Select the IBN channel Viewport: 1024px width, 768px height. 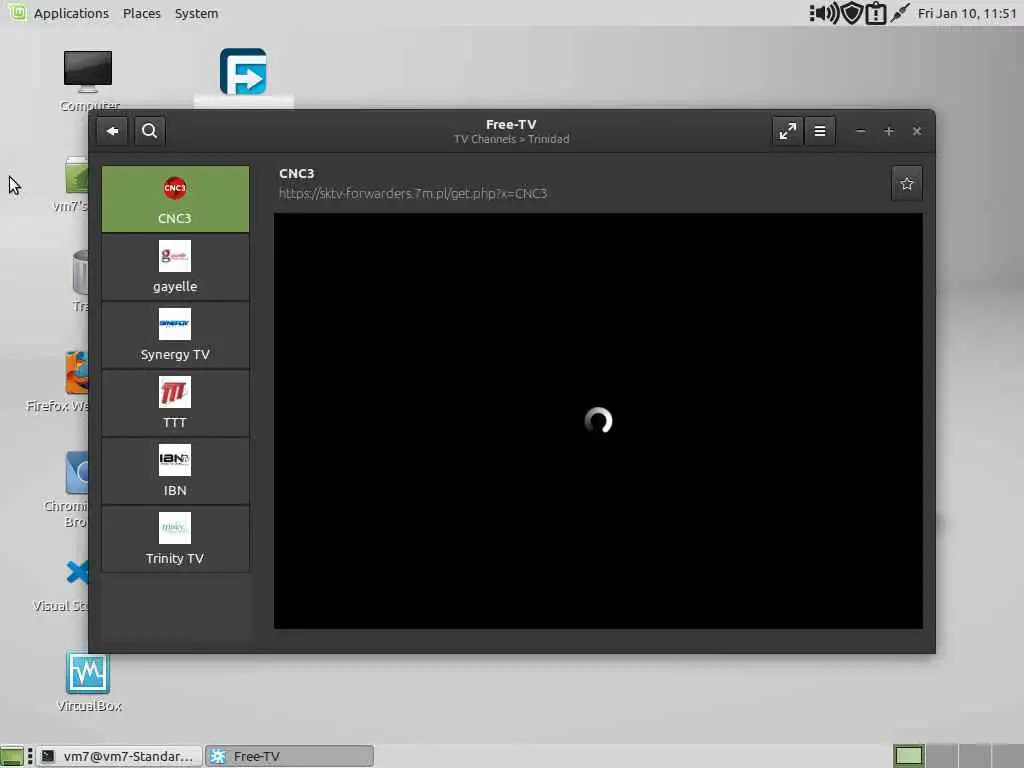pyautogui.click(x=175, y=471)
